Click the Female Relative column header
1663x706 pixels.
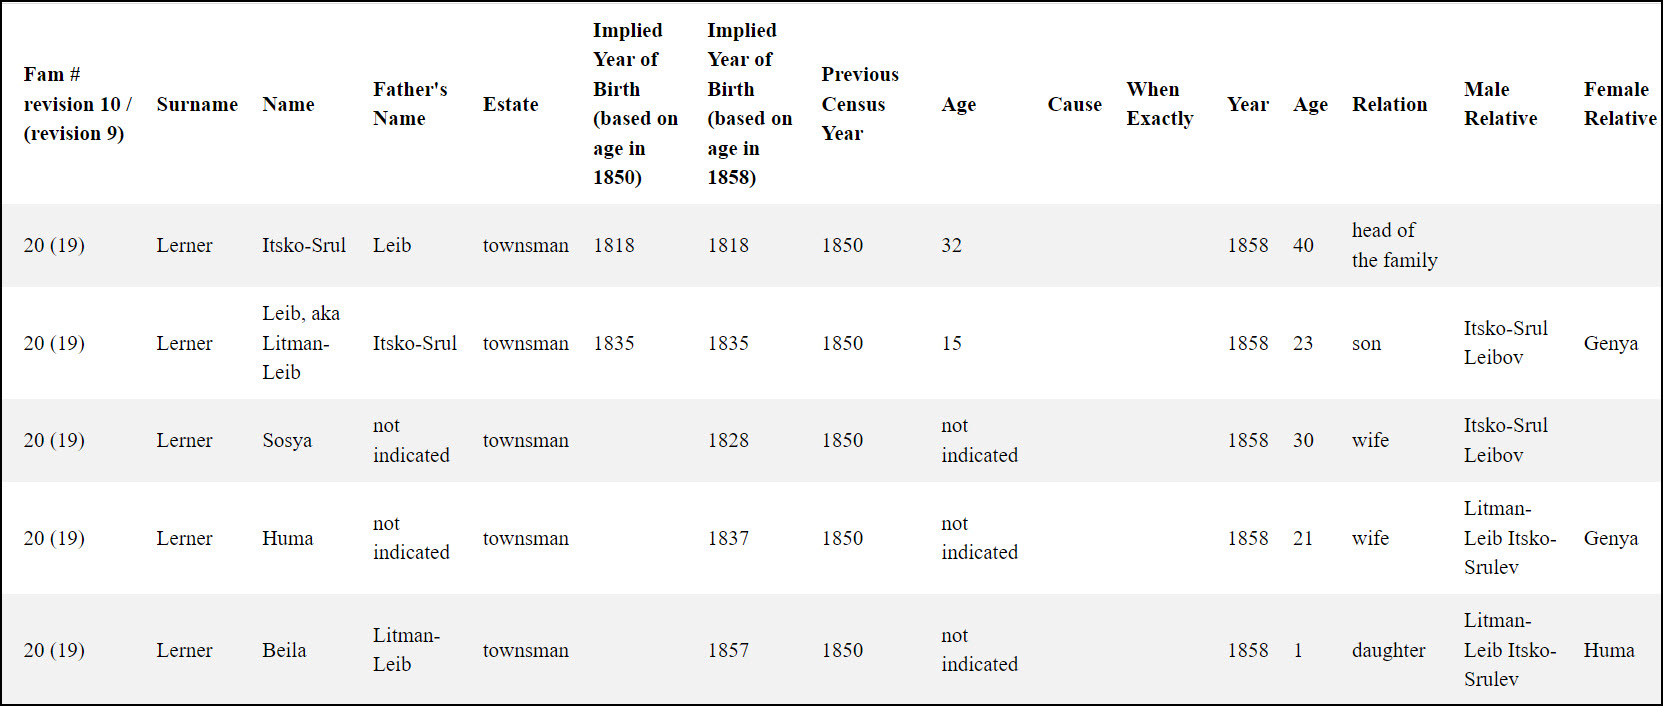(1620, 104)
